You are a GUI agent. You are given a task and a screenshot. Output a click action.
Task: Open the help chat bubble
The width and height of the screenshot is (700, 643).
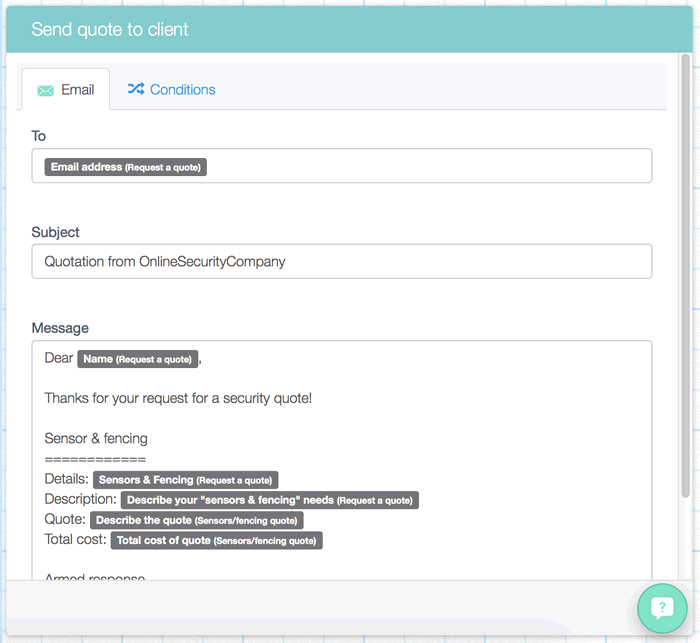[662, 608]
